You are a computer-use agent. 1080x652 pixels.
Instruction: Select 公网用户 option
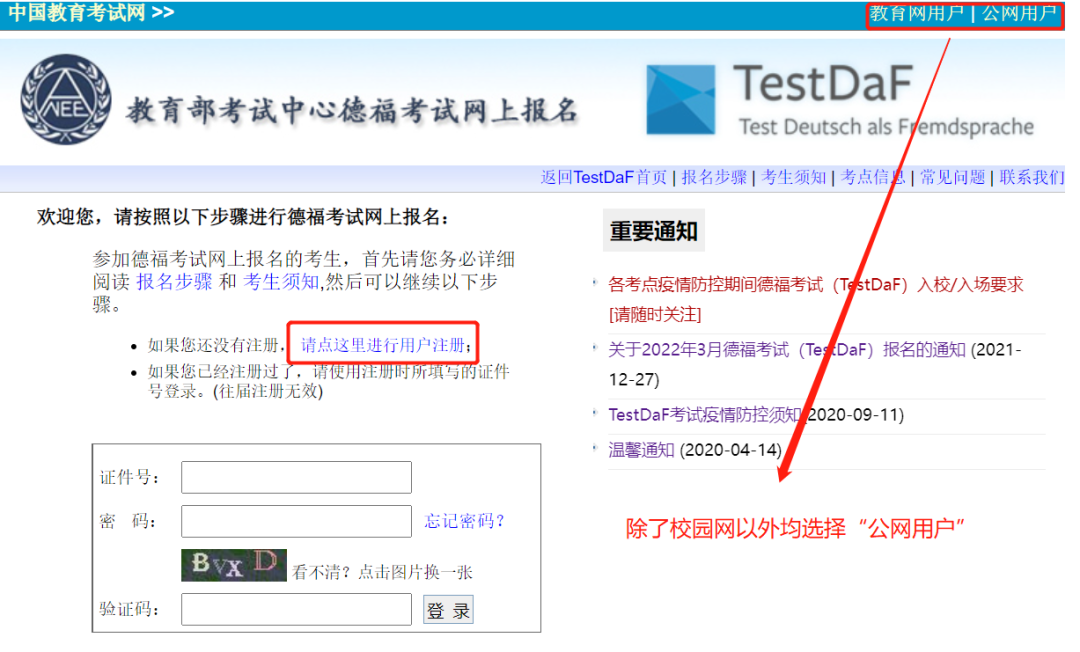[x=1019, y=13]
